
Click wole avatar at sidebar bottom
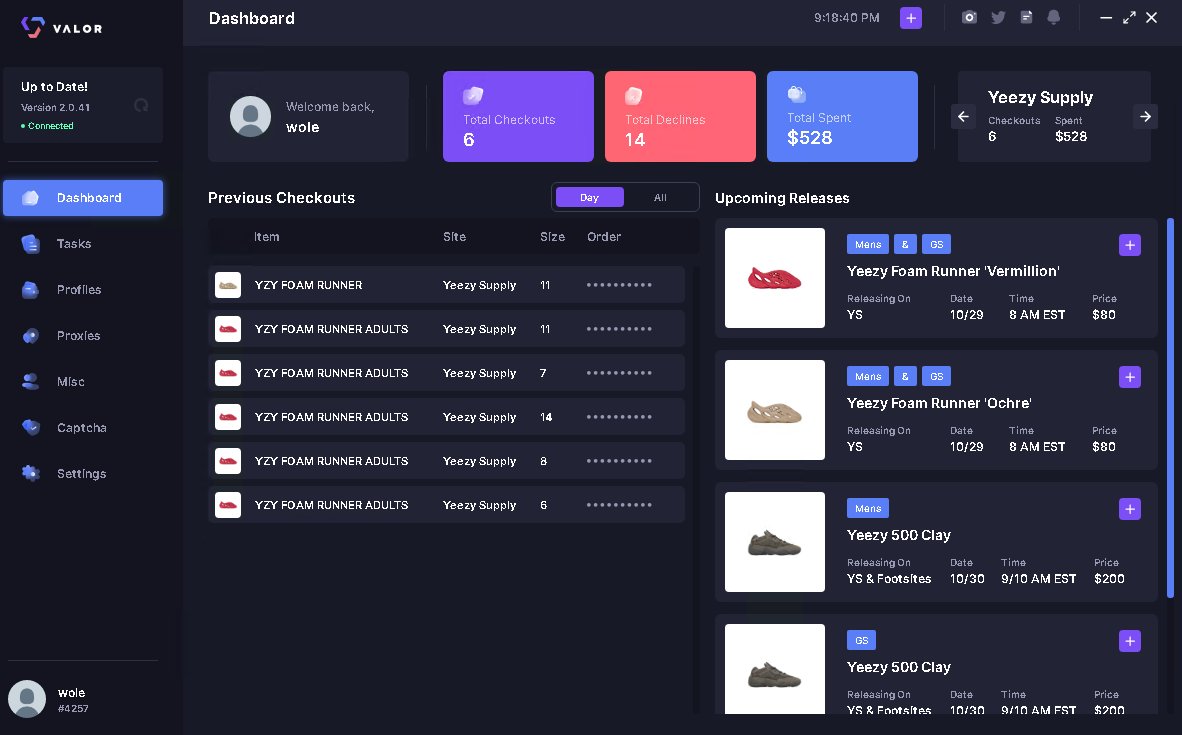[27, 699]
